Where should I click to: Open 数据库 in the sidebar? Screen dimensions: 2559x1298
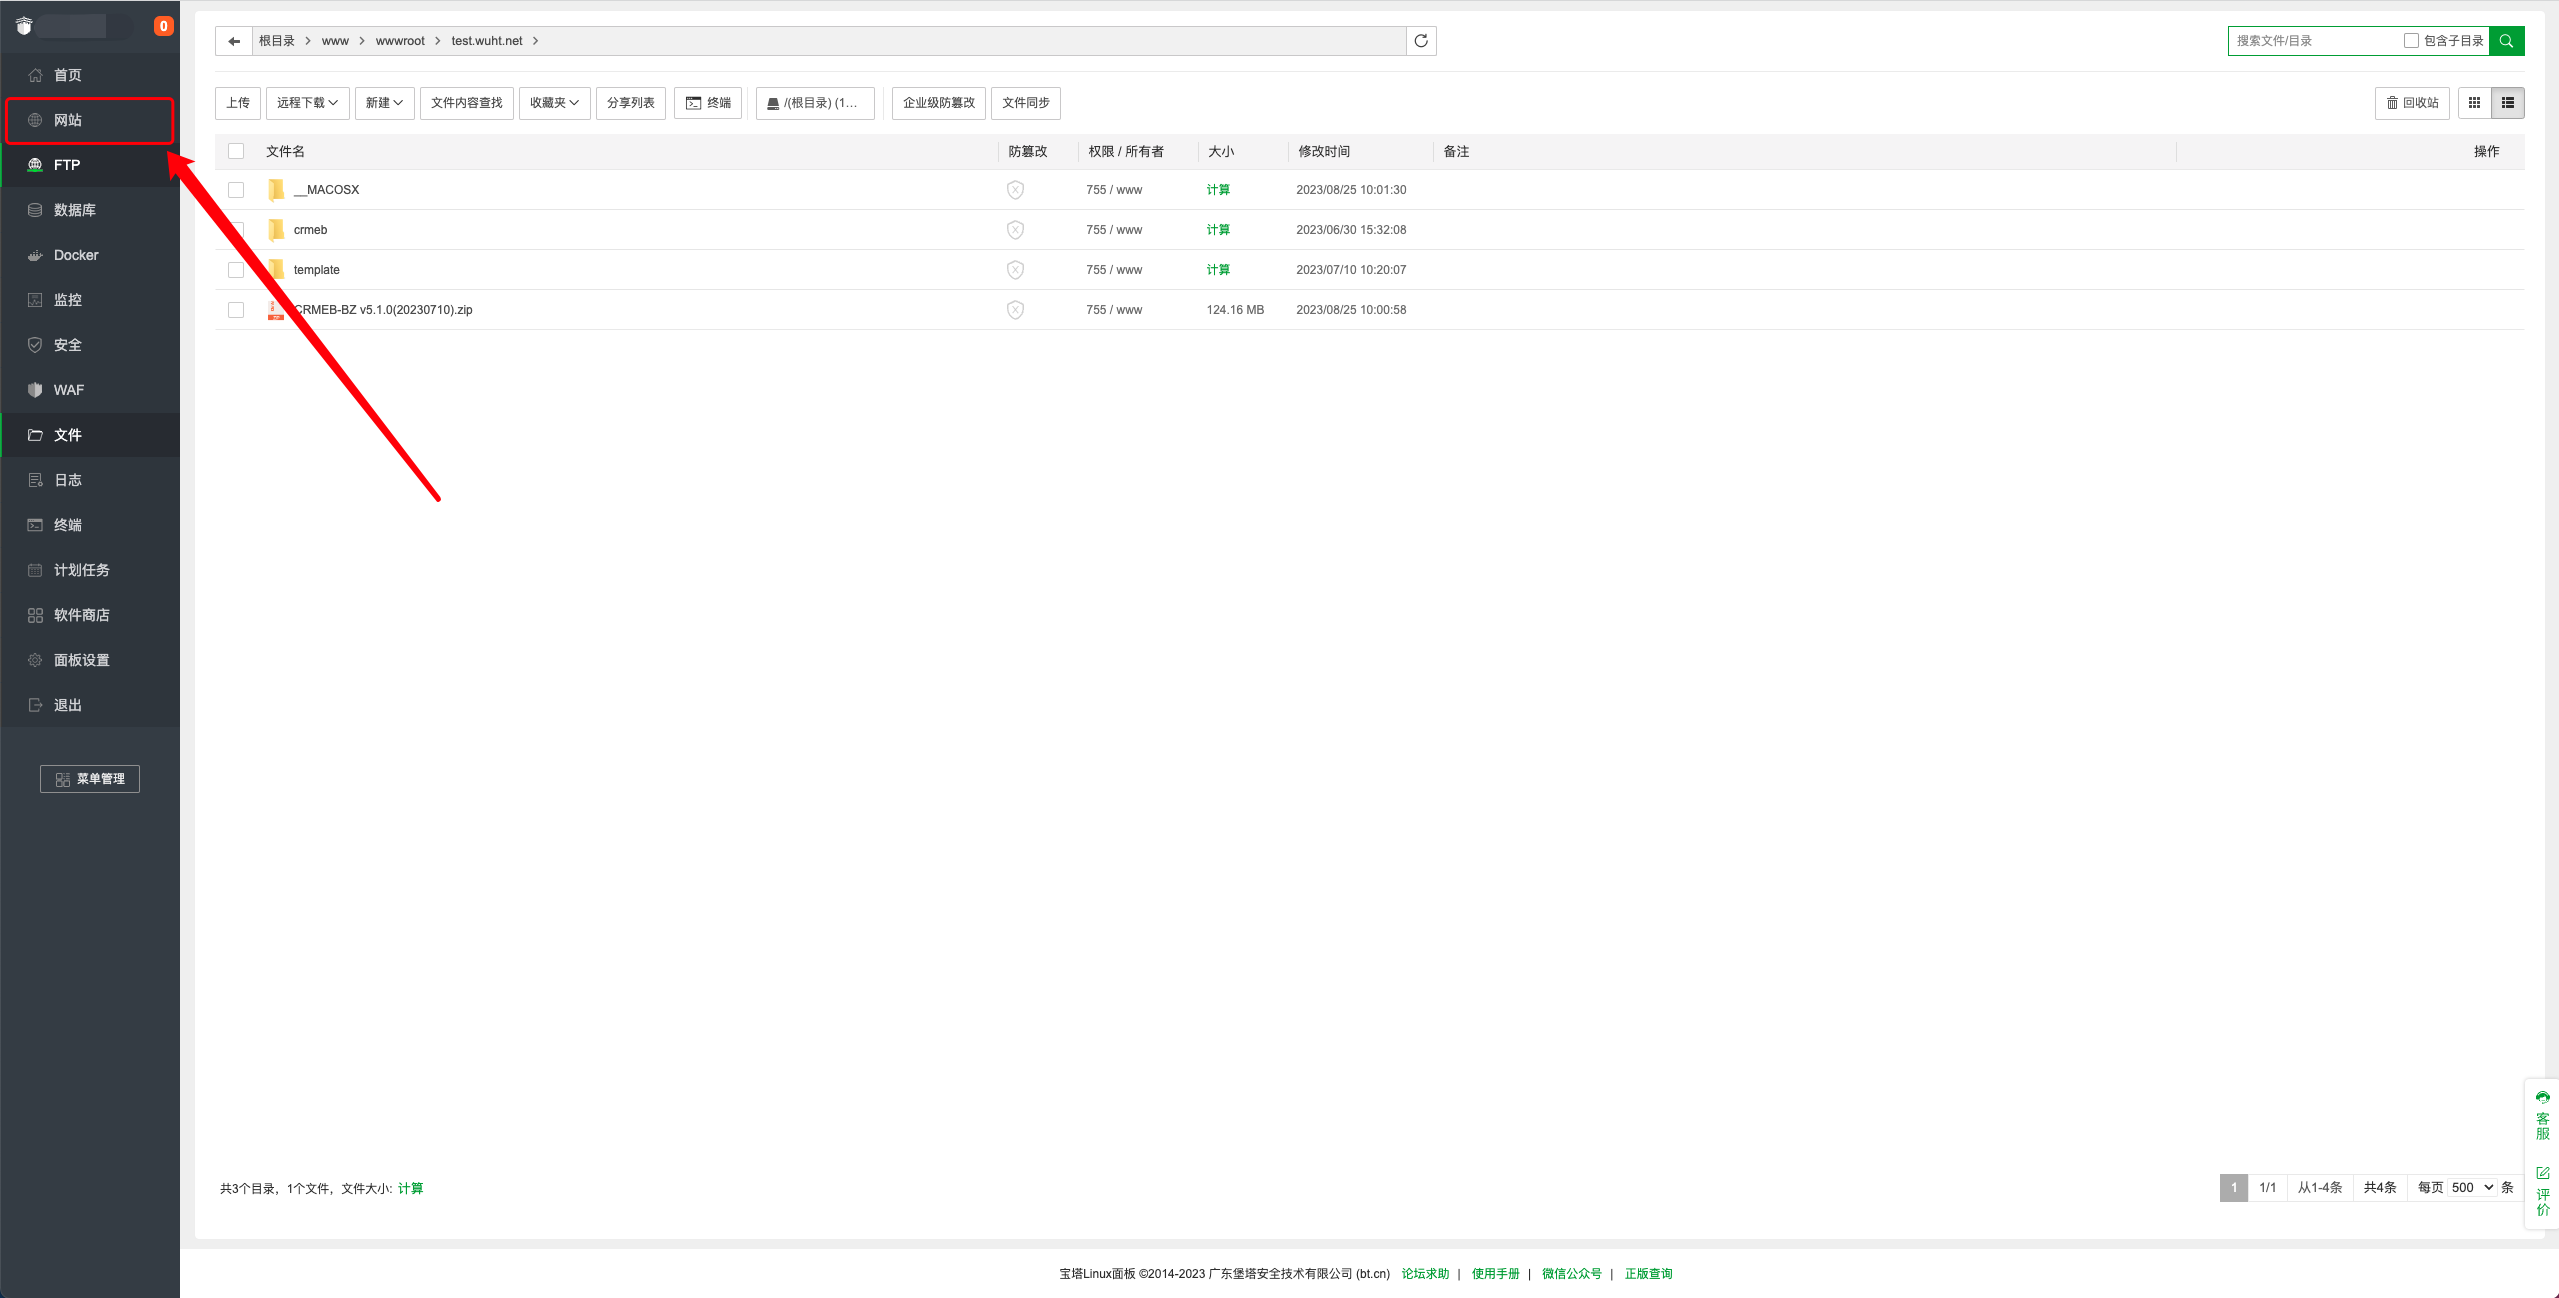pyautogui.click(x=75, y=210)
